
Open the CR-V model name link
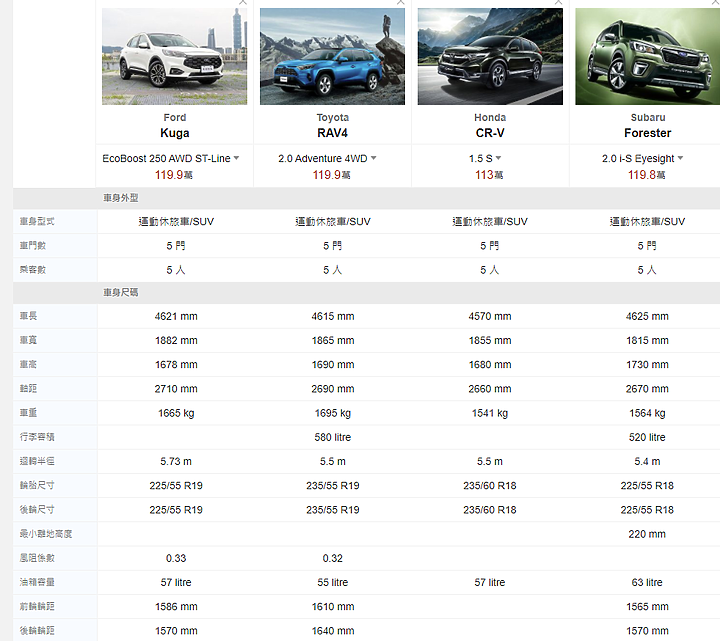pos(490,133)
